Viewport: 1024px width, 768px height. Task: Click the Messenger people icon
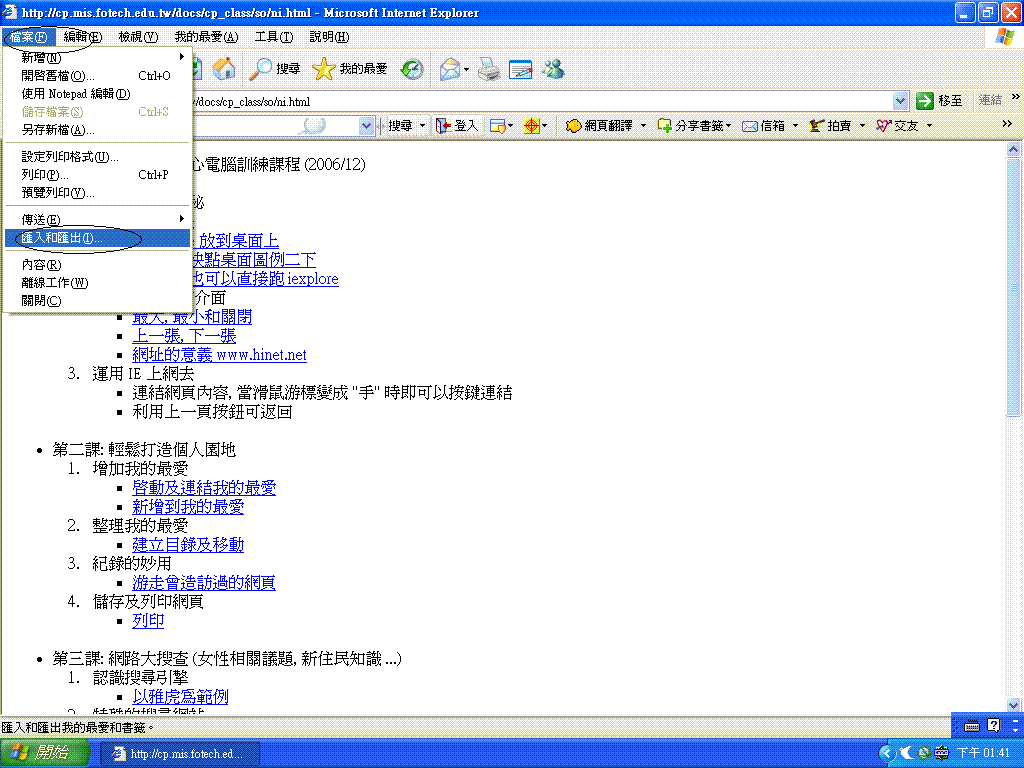[553, 69]
